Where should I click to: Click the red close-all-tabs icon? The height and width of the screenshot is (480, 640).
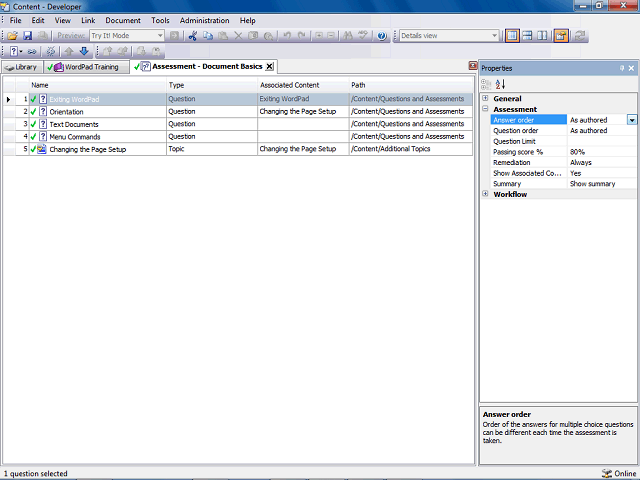pos(473,66)
